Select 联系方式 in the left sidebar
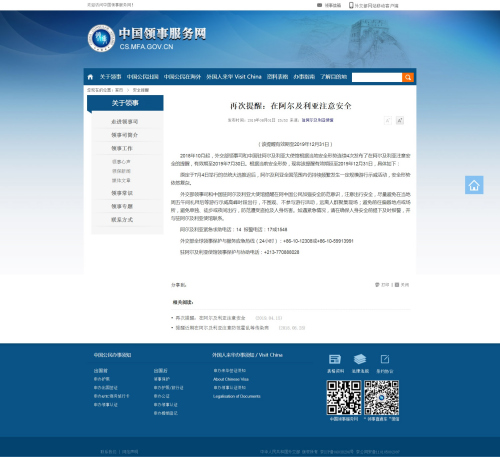This screenshot has width=500, height=457. pos(122,220)
